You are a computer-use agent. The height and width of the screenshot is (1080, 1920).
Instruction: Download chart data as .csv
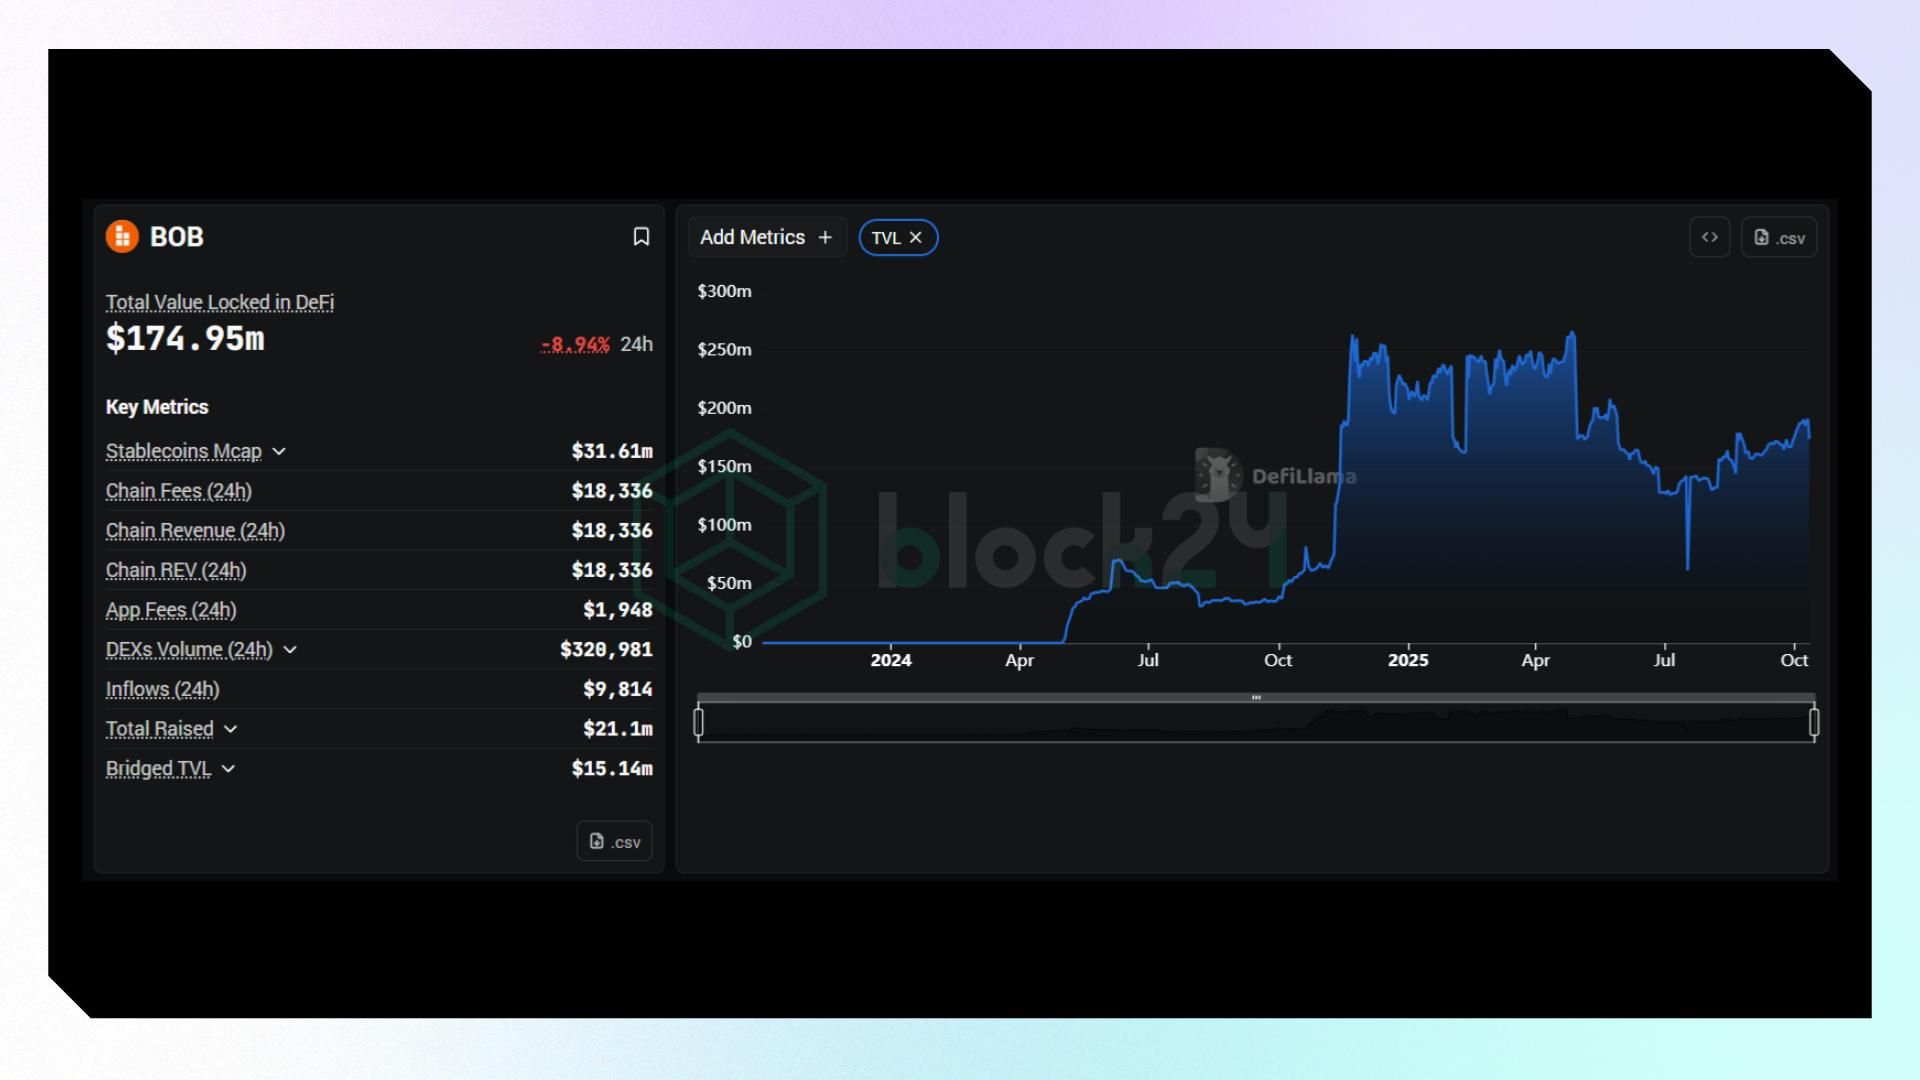(x=1779, y=238)
